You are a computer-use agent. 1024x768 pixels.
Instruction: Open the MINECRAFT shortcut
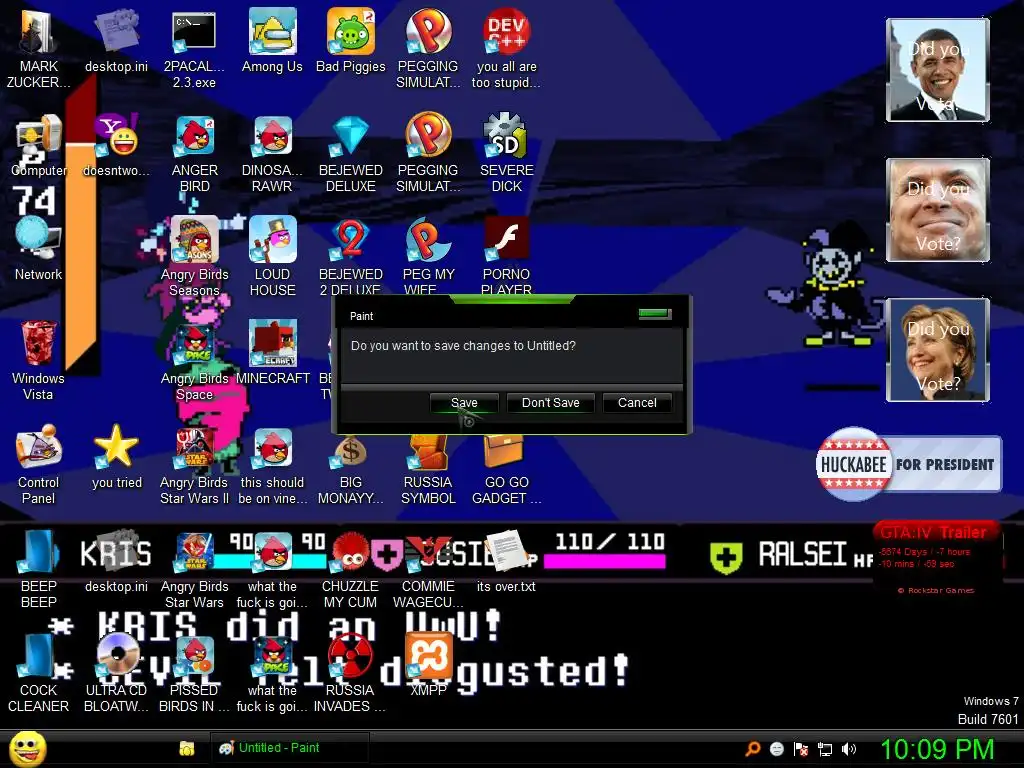[x=272, y=353]
